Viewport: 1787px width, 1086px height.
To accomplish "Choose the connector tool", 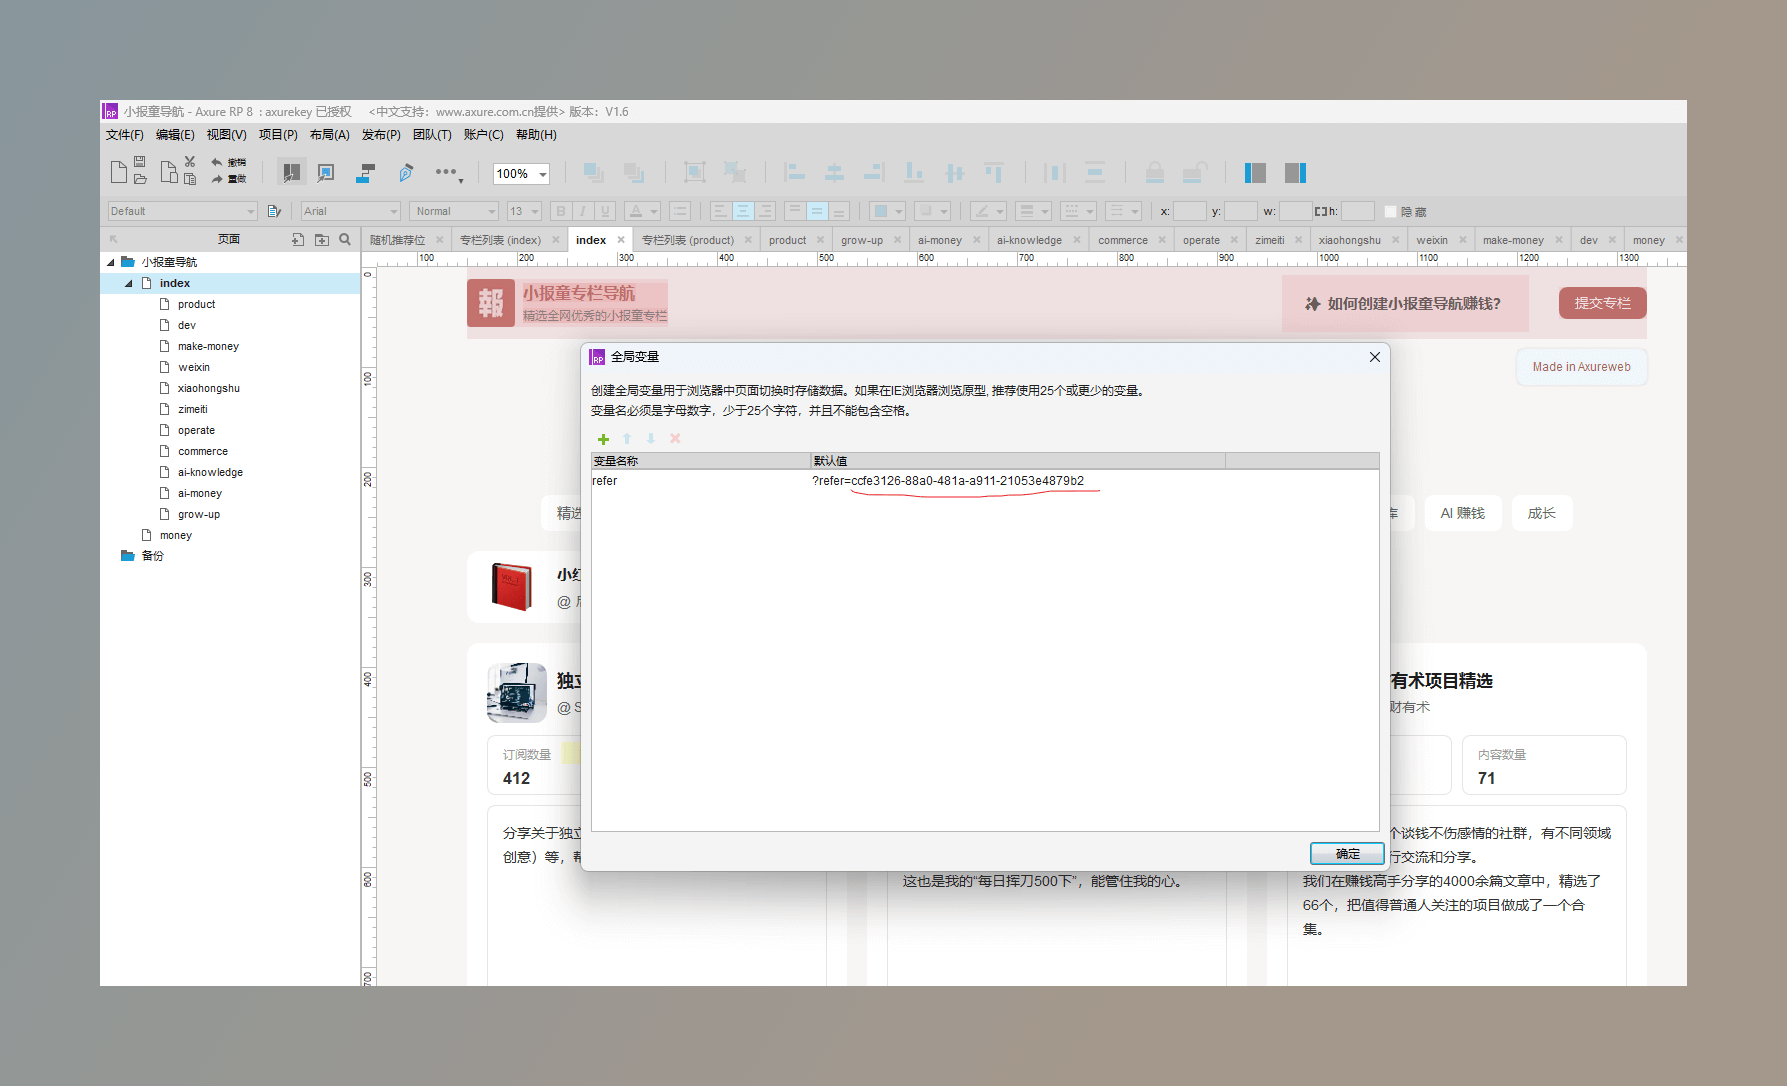I will (x=366, y=173).
